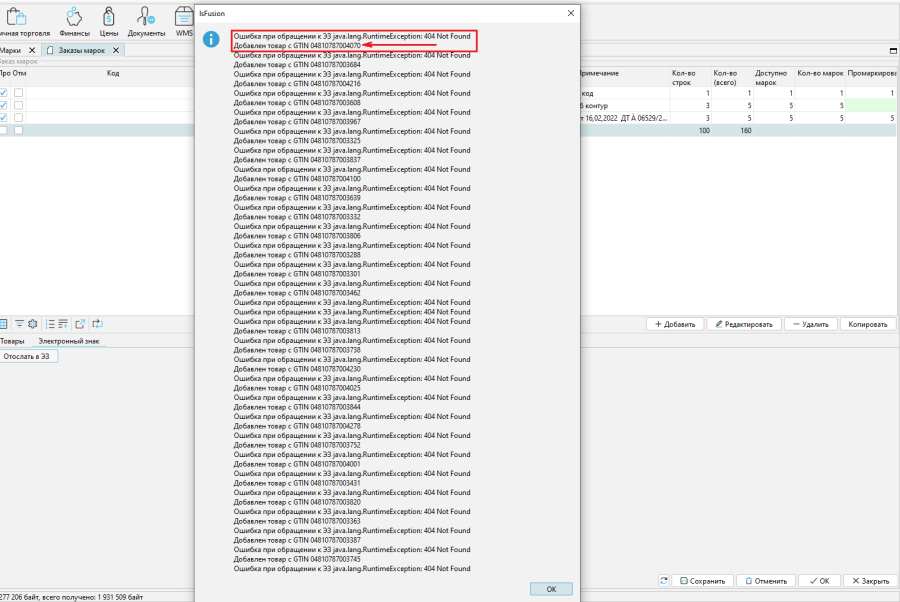Click the Добавить button

tap(674, 324)
